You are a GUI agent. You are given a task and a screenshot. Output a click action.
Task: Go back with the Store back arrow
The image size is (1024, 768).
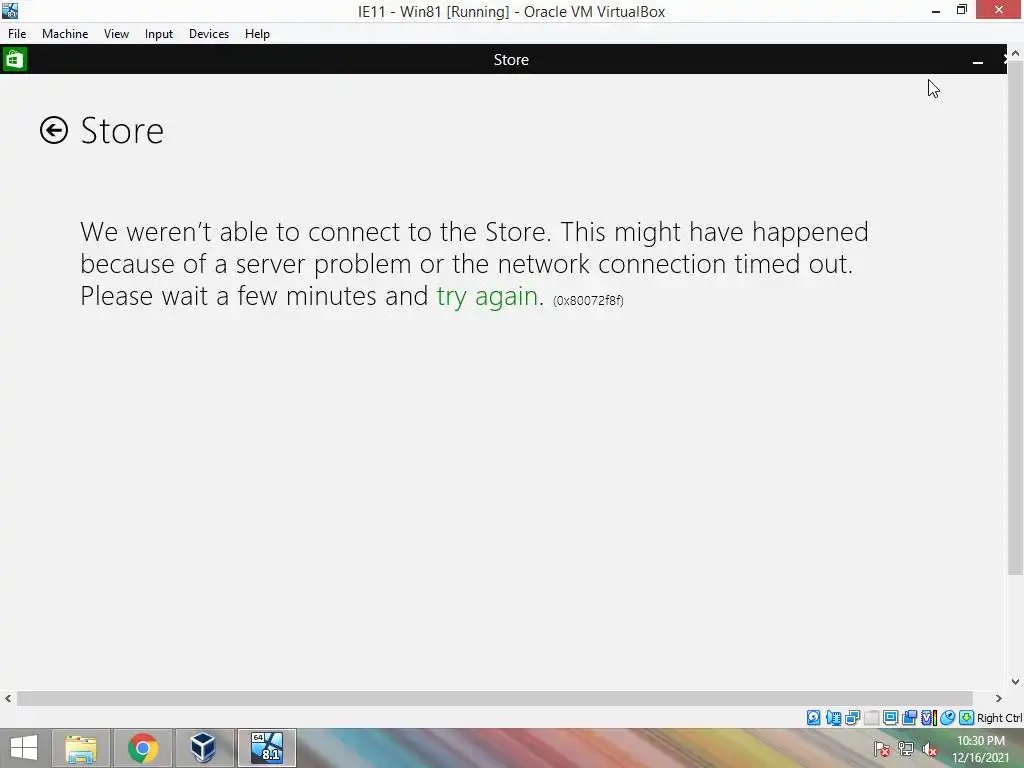point(54,130)
